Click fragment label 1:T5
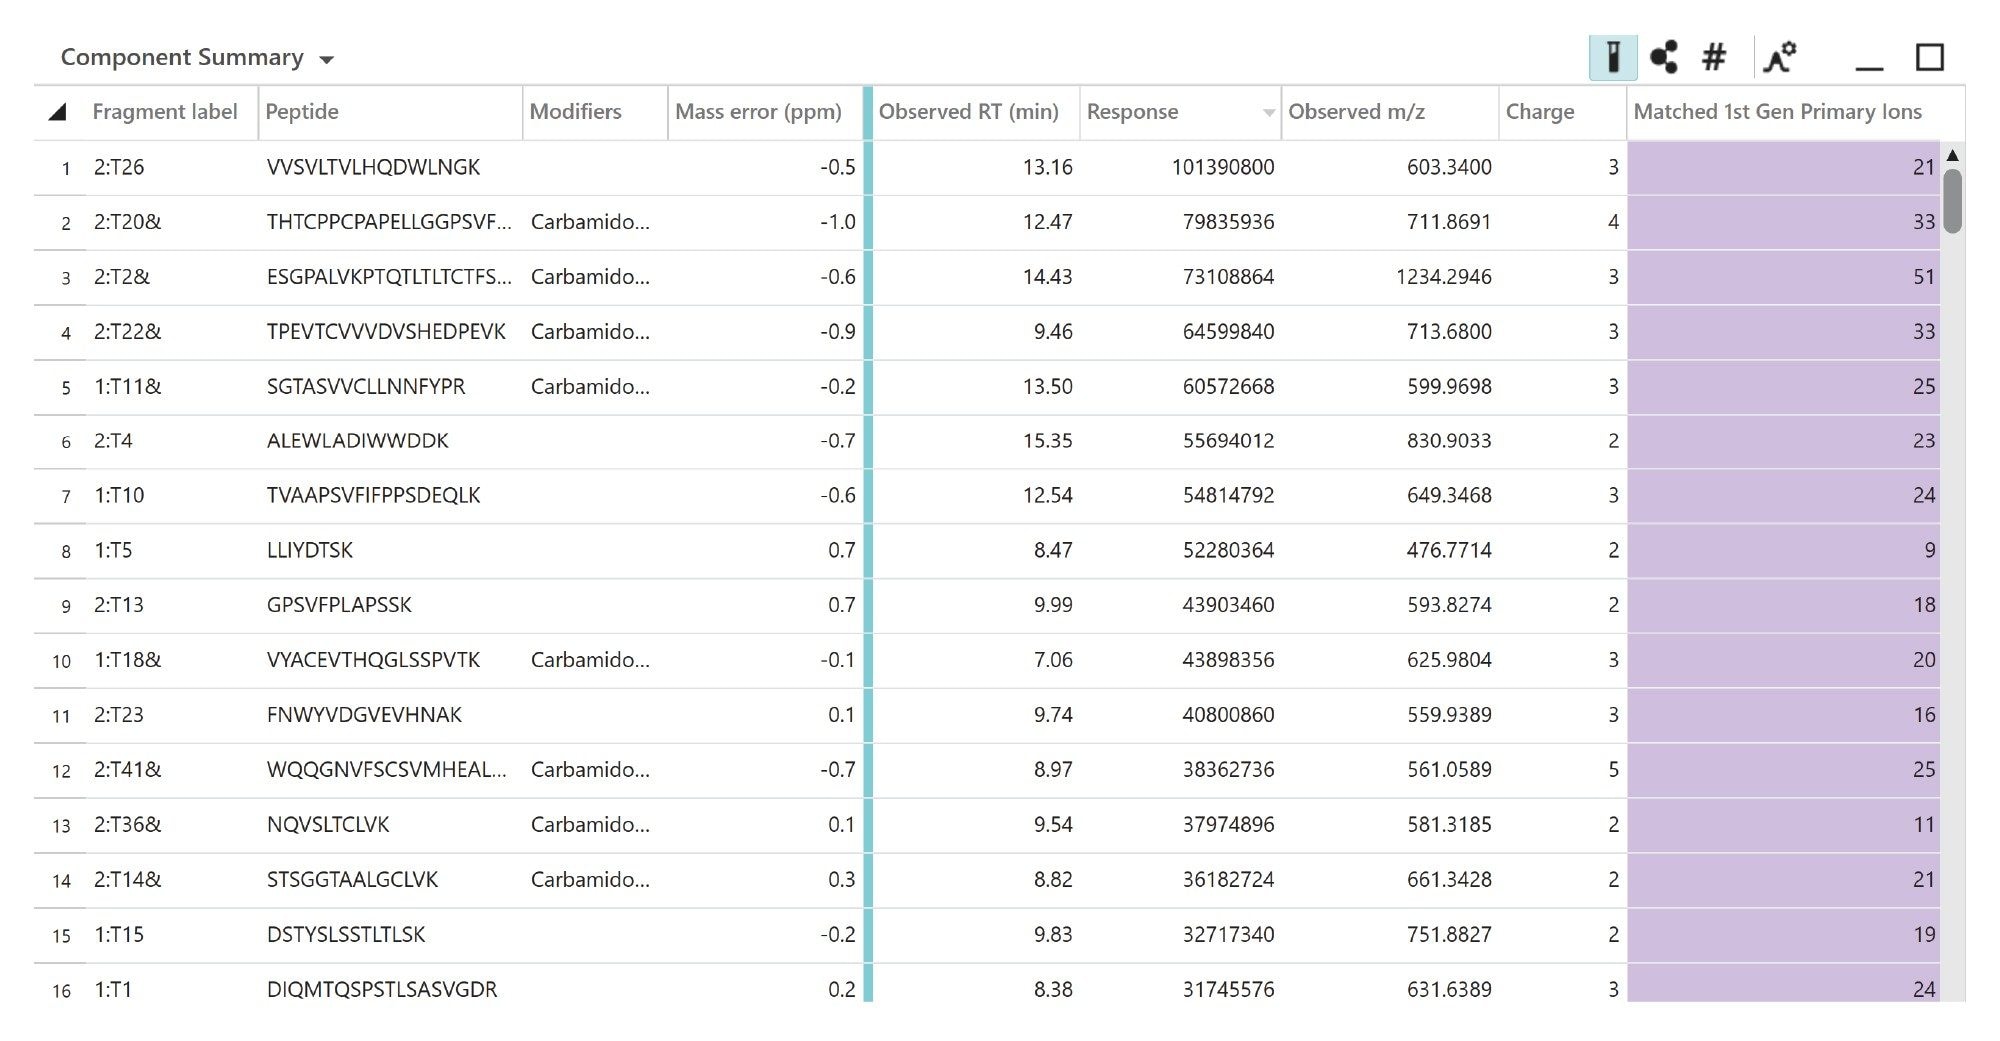The height and width of the screenshot is (1041, 2000). (113, 551)
